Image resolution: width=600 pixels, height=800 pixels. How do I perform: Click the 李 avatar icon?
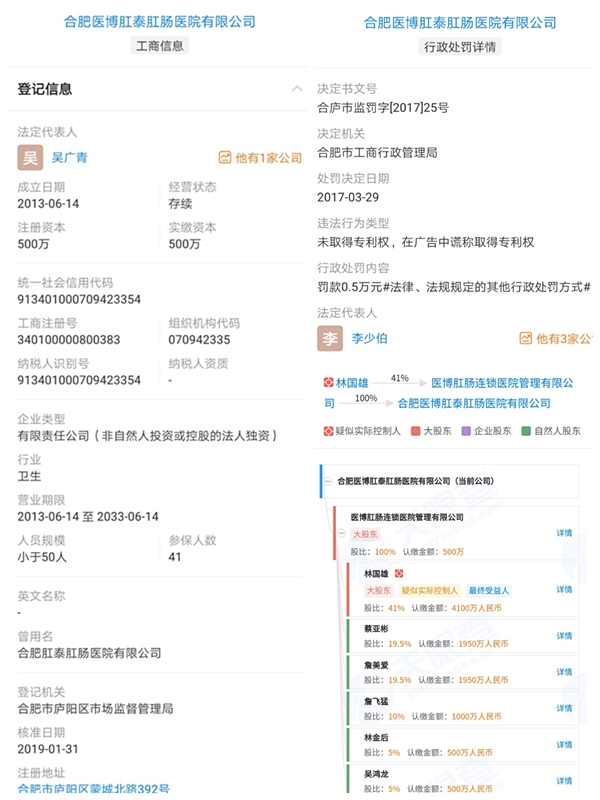coord(330,338)
